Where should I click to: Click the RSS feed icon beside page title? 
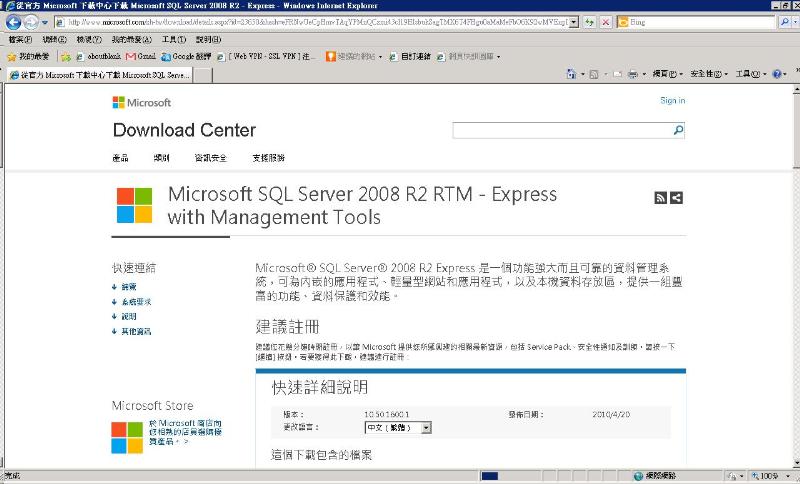point(661,198)
